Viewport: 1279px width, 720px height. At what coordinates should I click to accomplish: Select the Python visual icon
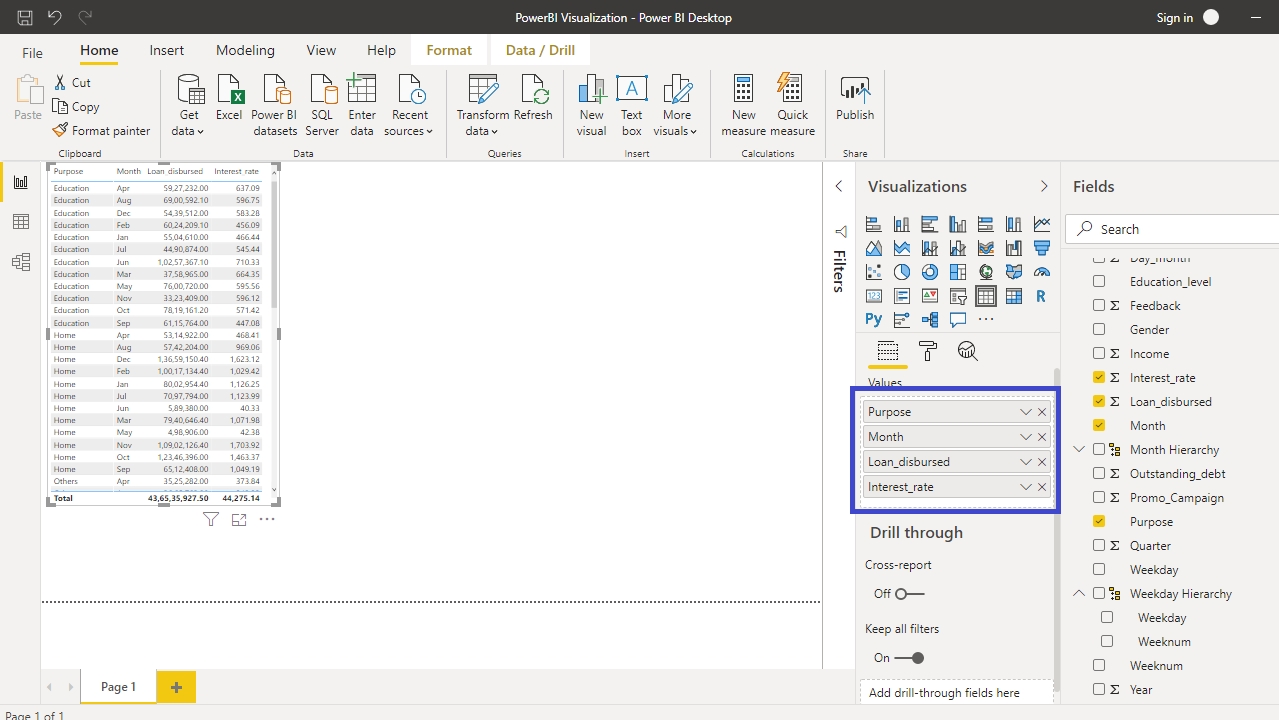(x=874, y=320)
